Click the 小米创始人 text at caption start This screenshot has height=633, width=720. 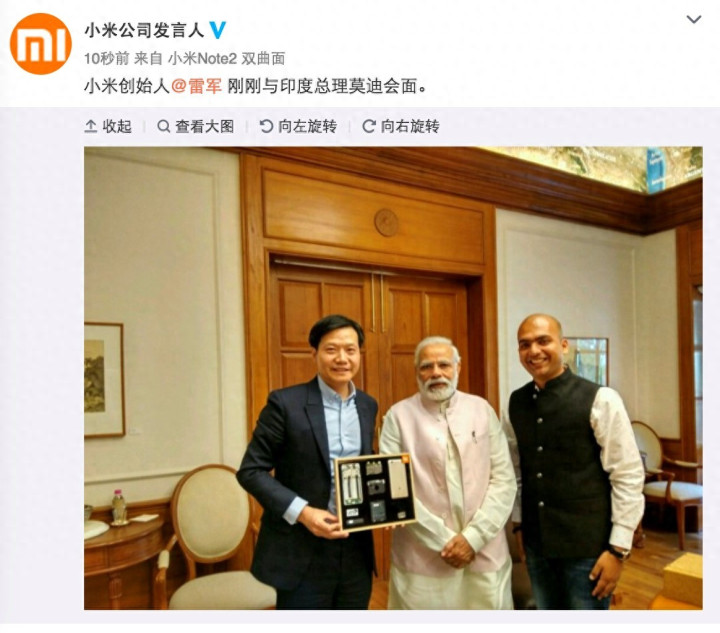127,86
